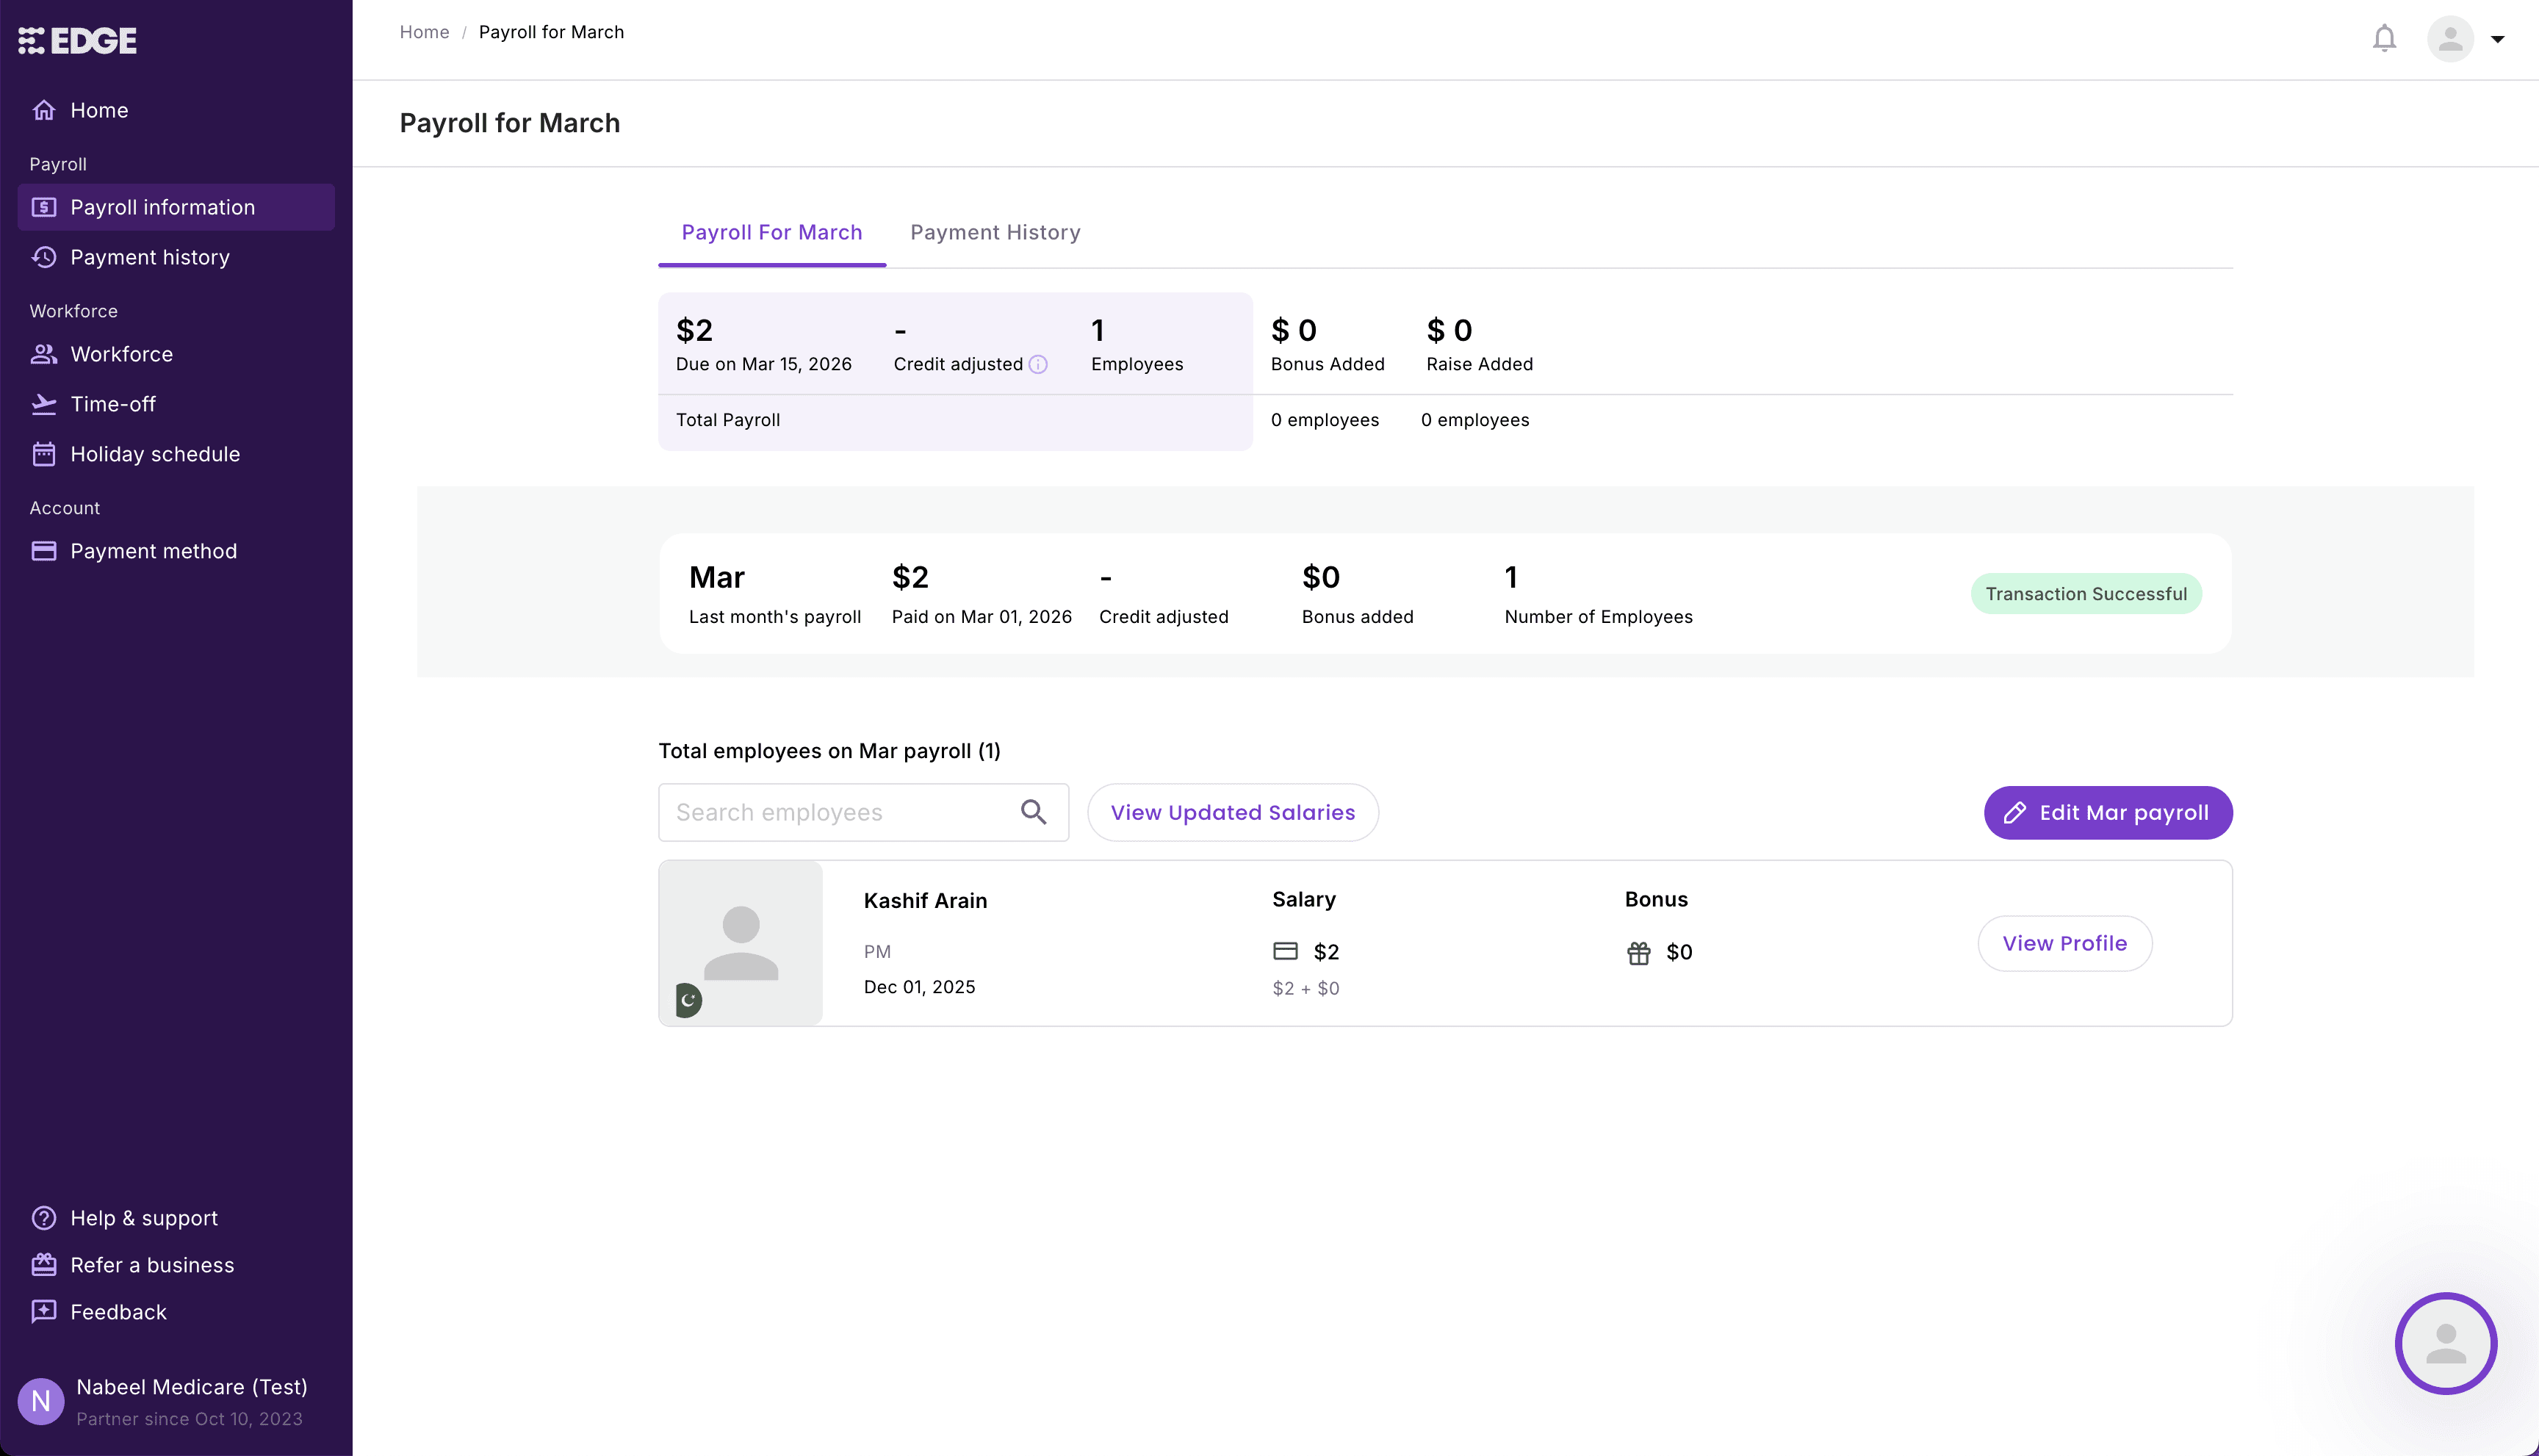2539x1456 pixels.
Task: Select the Payroll For March tab
Action: click(x=771, y=232)
